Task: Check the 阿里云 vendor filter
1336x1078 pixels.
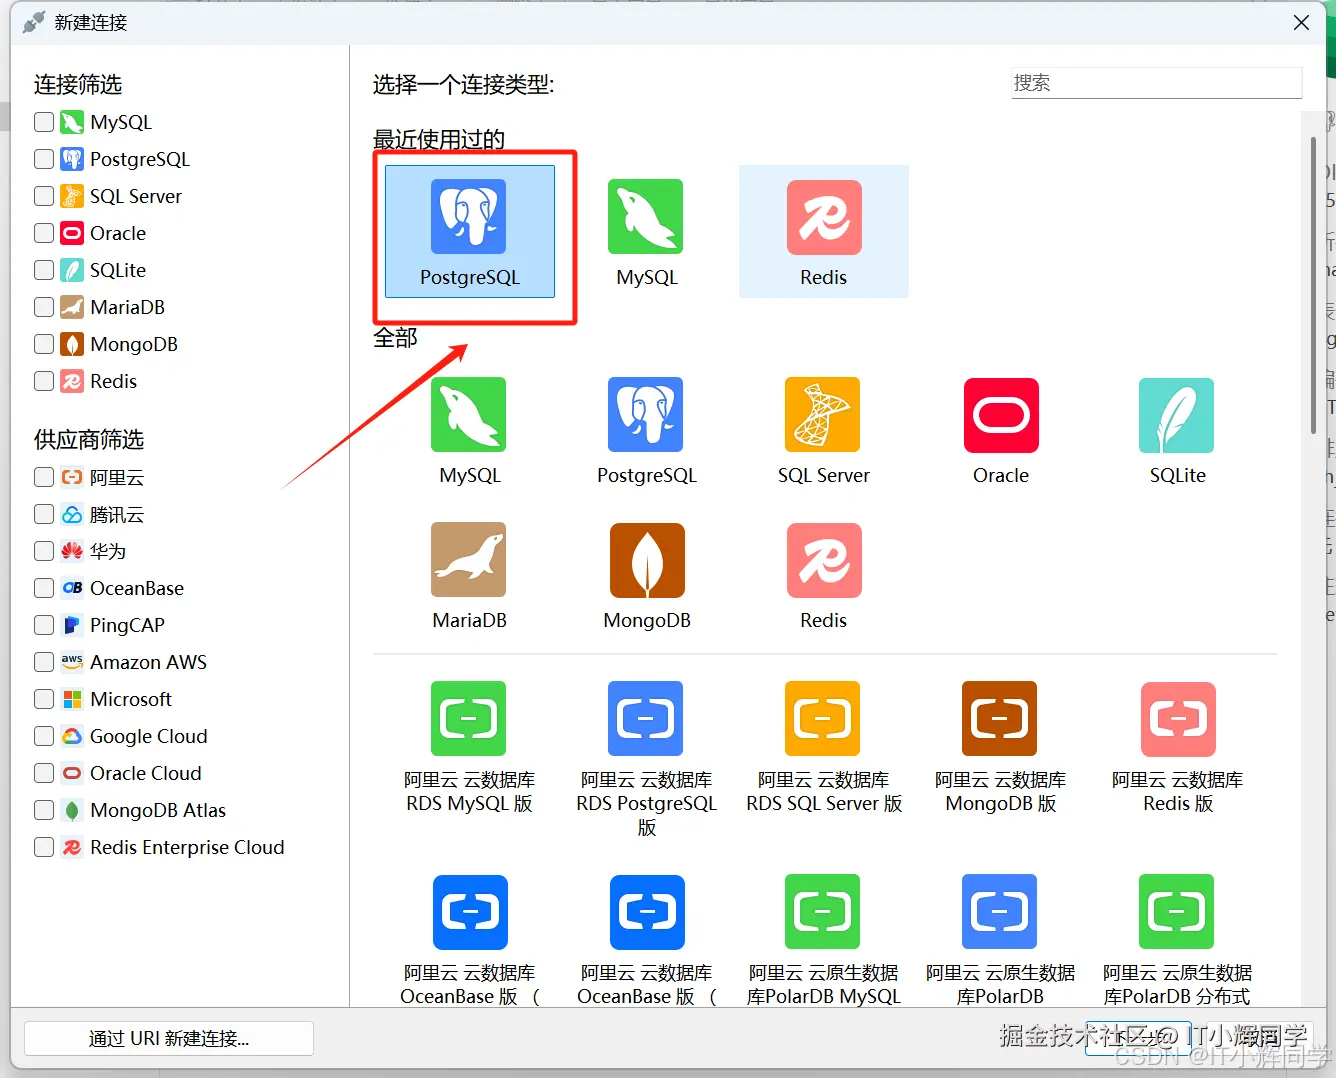Action: point(43,477)
